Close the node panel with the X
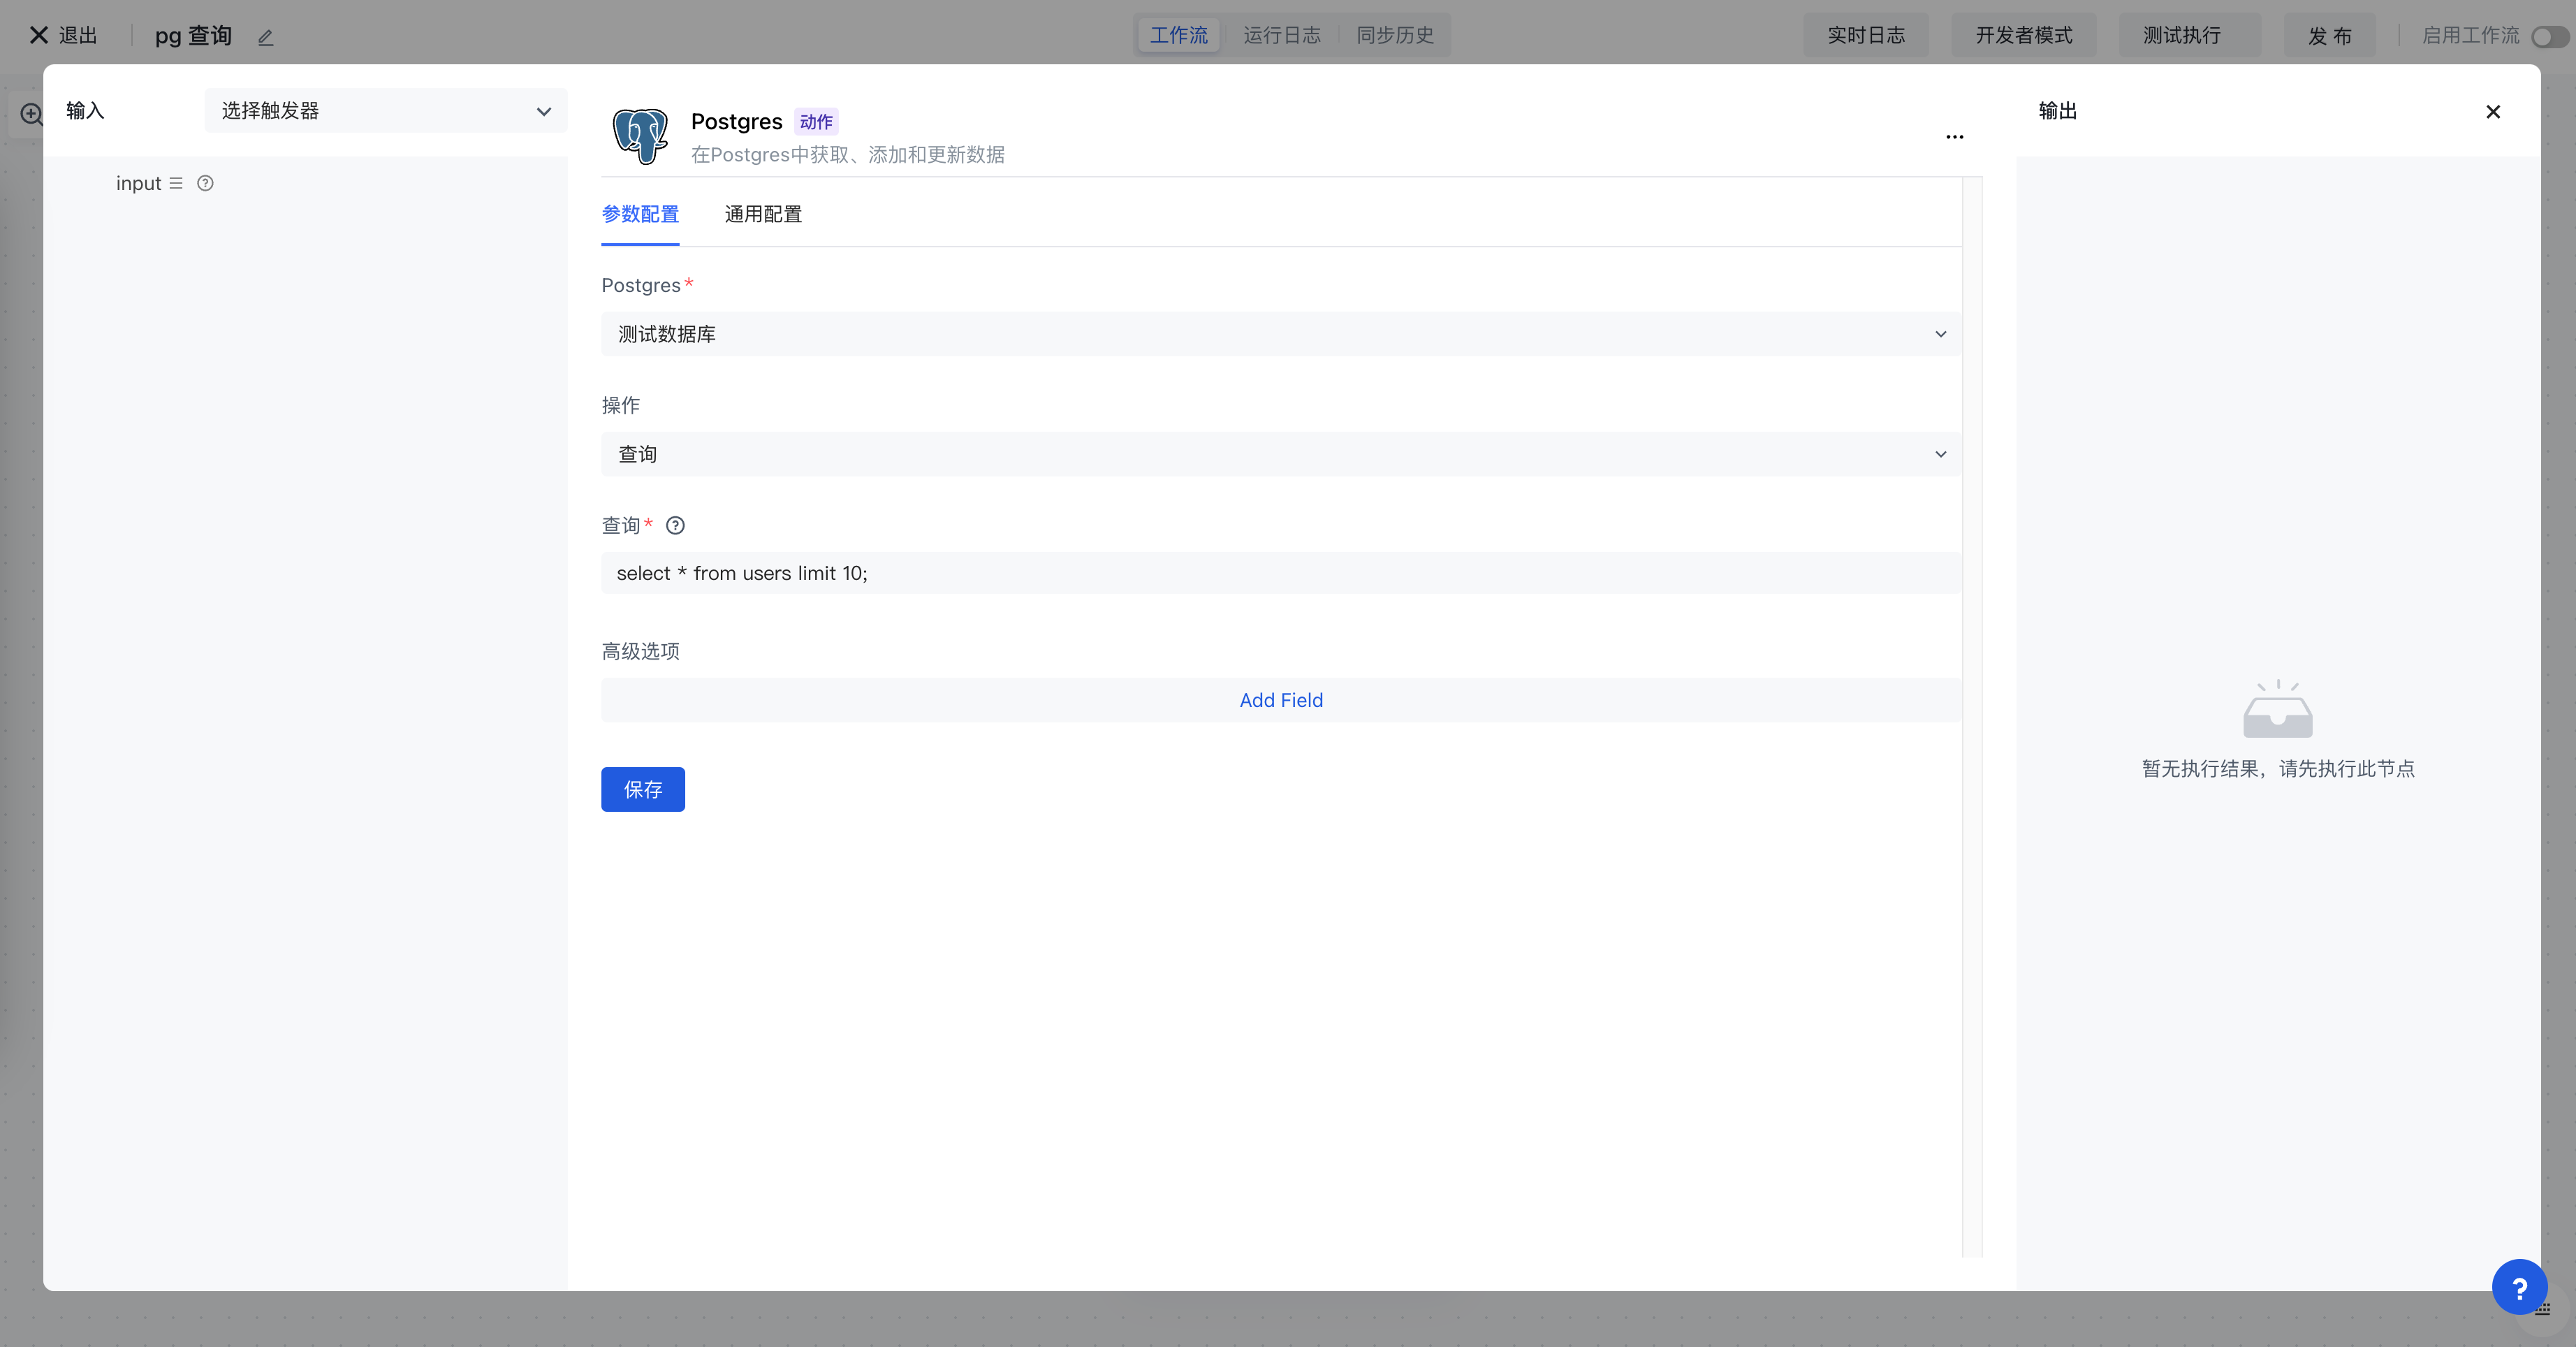2576x1347 pixels. point(2492,112)
